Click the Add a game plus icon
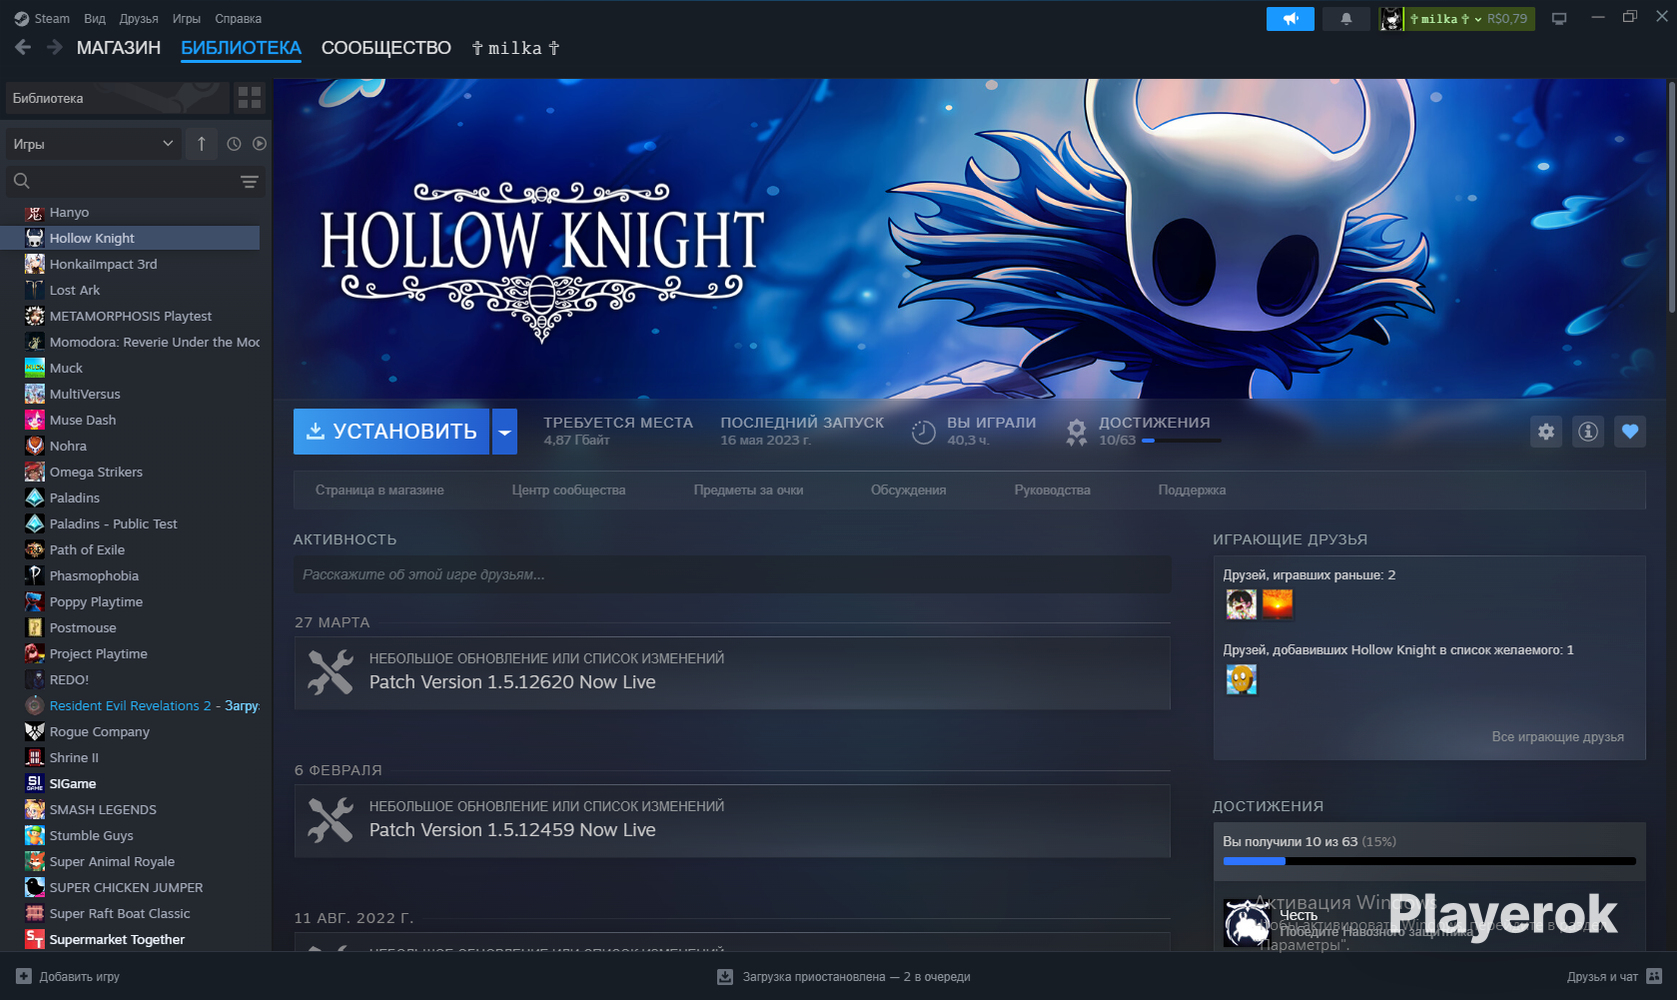The width and height of the screenshot is (1677, 1000). (x=24, y=976)
